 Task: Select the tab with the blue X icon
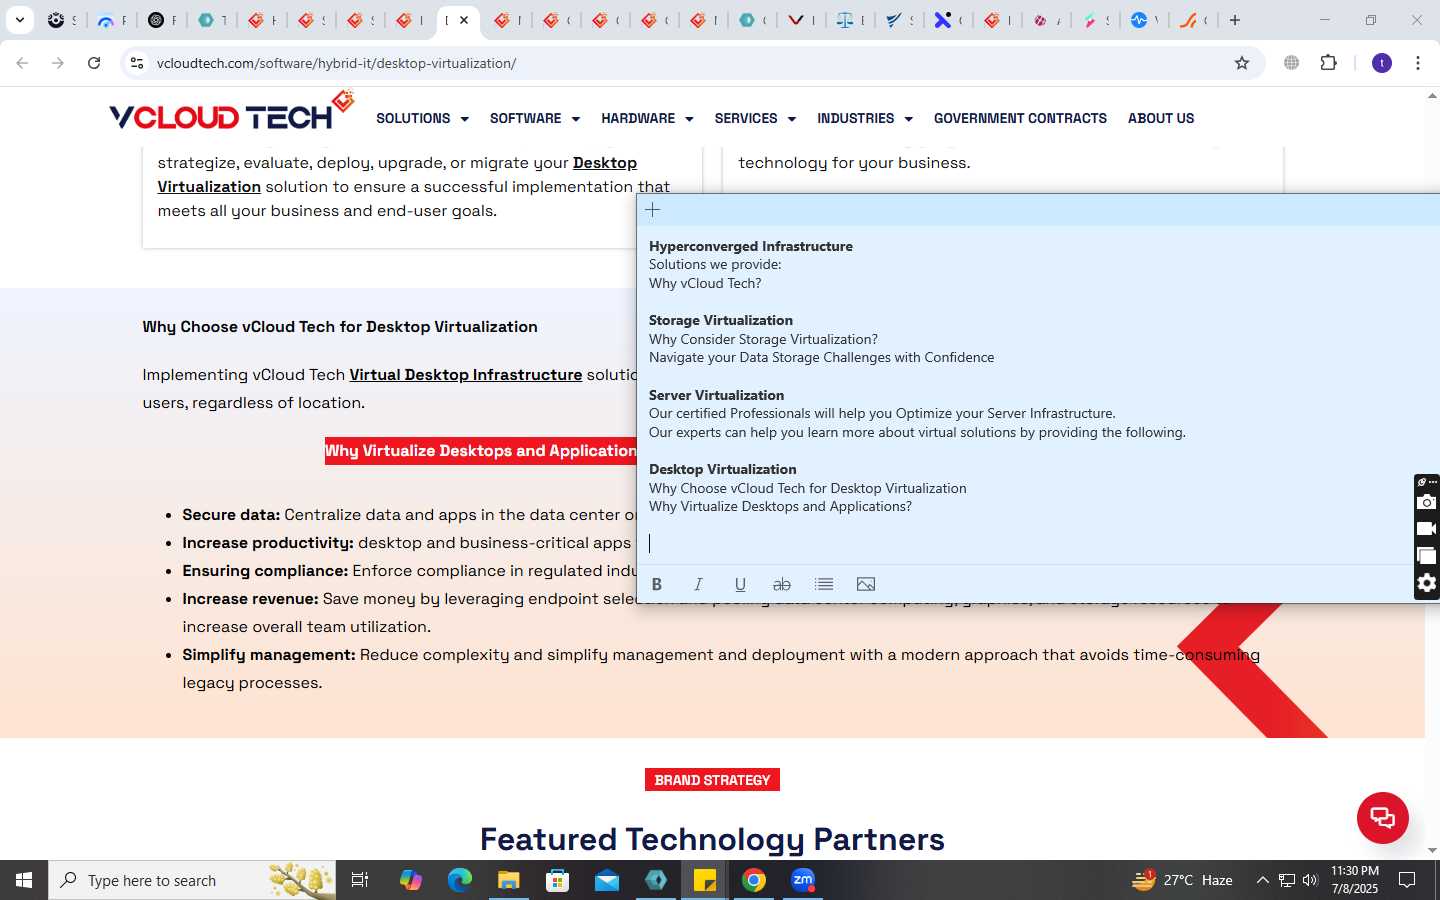coord(942,20)
